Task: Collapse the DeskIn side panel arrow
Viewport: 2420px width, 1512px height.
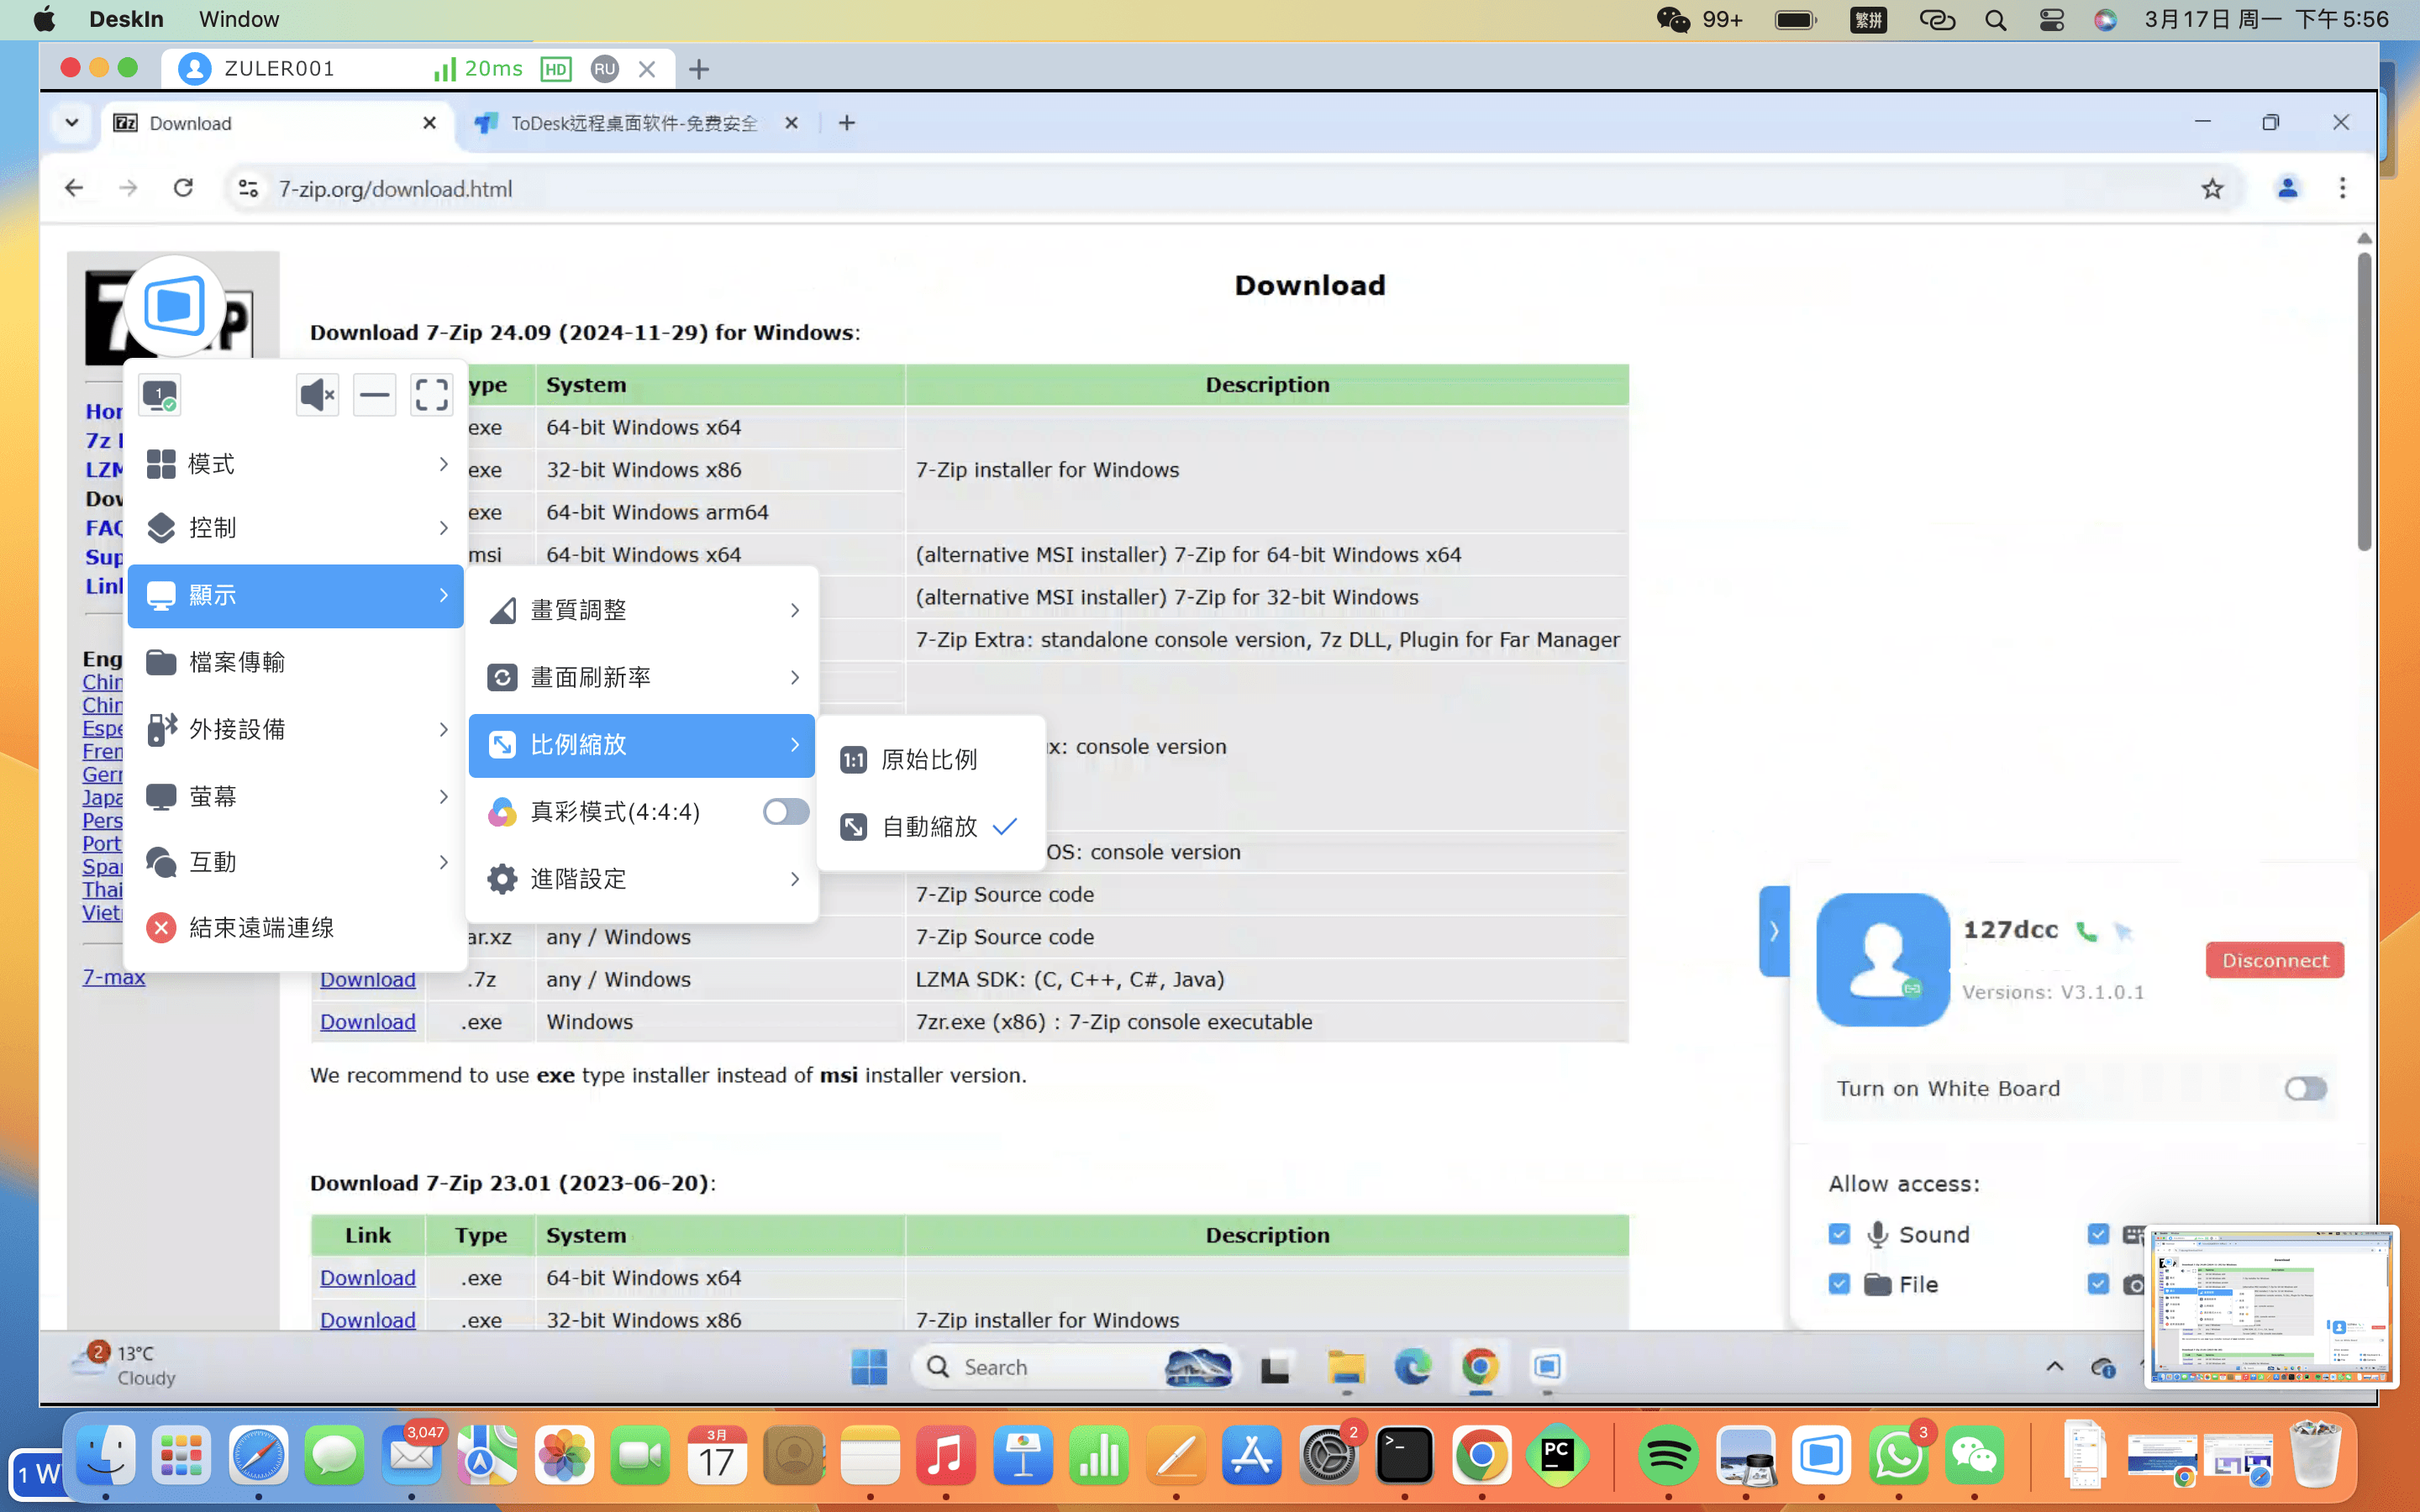Action: (x=1774, y=931)
